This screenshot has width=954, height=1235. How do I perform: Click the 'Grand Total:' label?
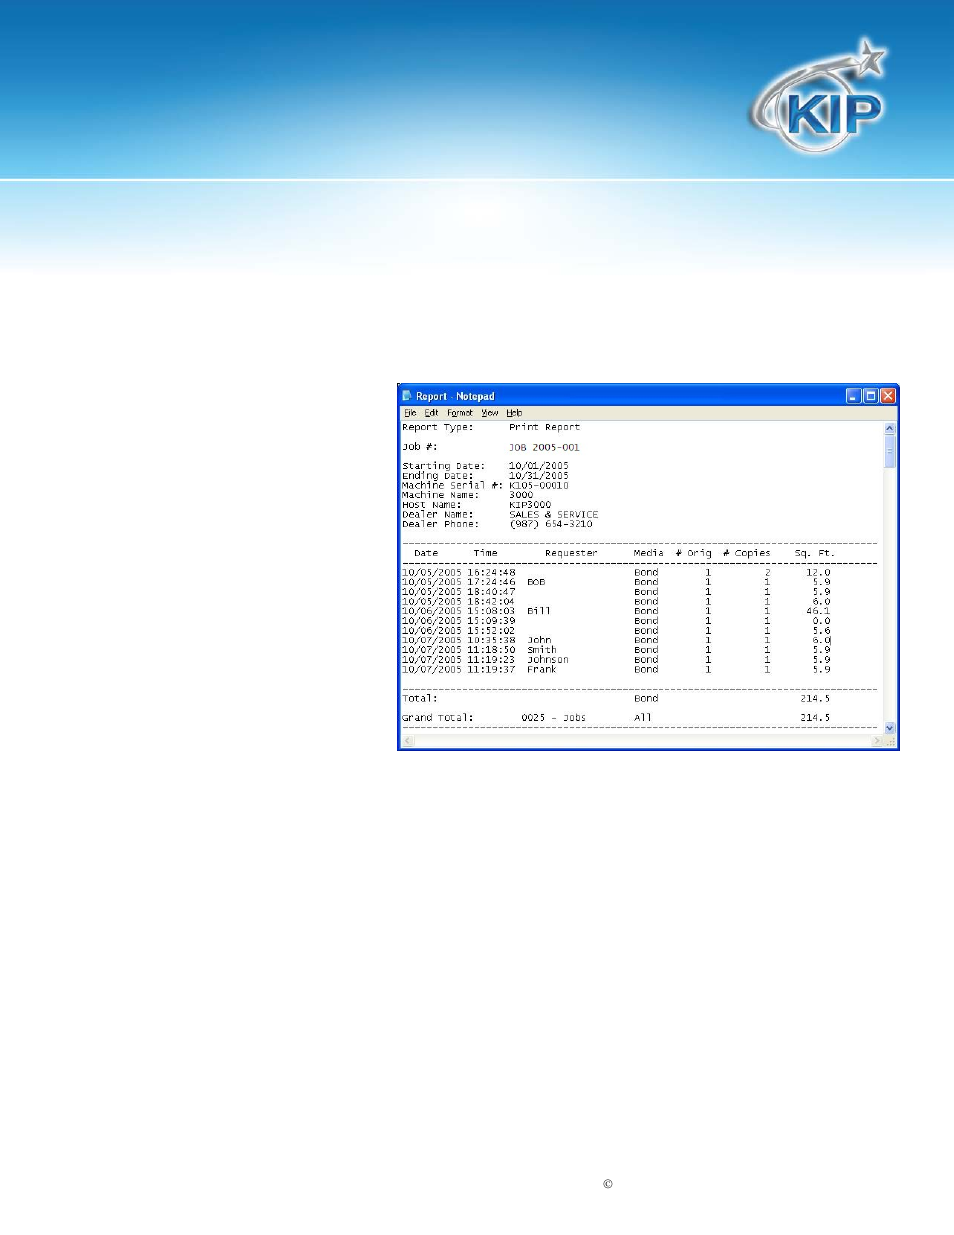pos(438,718)
